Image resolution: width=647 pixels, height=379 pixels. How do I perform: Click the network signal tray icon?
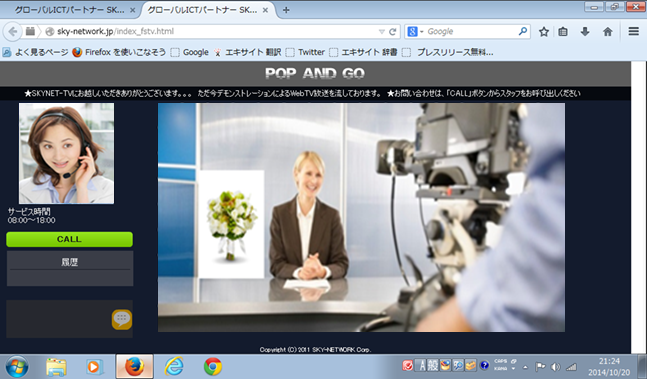pyautogui.click(x=571, y=367)
